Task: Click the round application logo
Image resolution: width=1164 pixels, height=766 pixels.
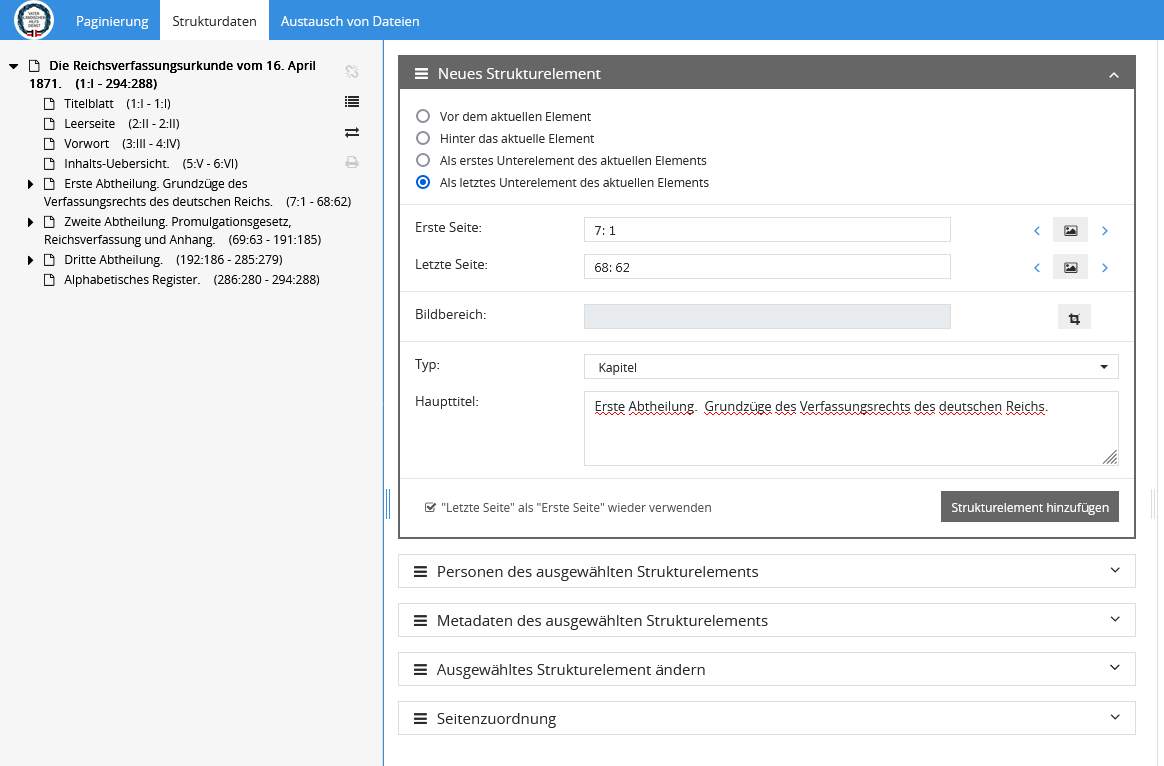Action: pyautogui.click(x=34, y=19)
